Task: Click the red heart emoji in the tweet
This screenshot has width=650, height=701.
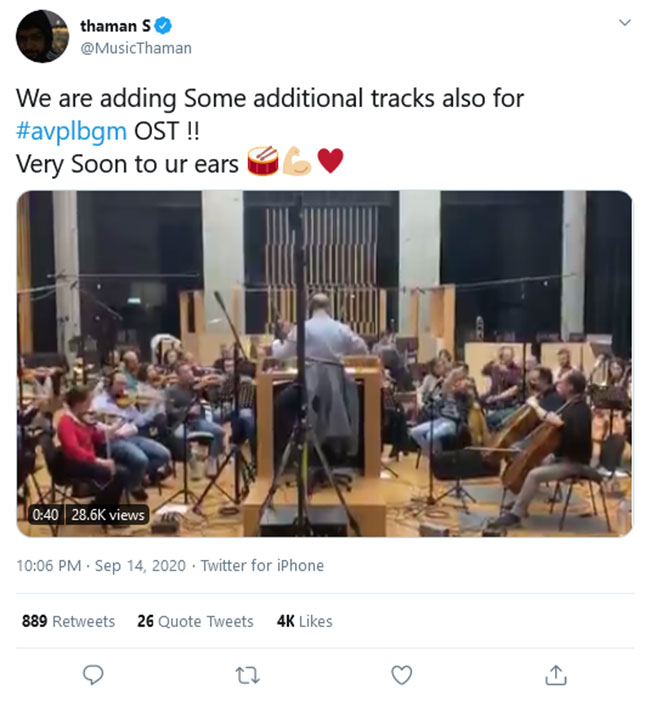Action: tap(329, 161)
